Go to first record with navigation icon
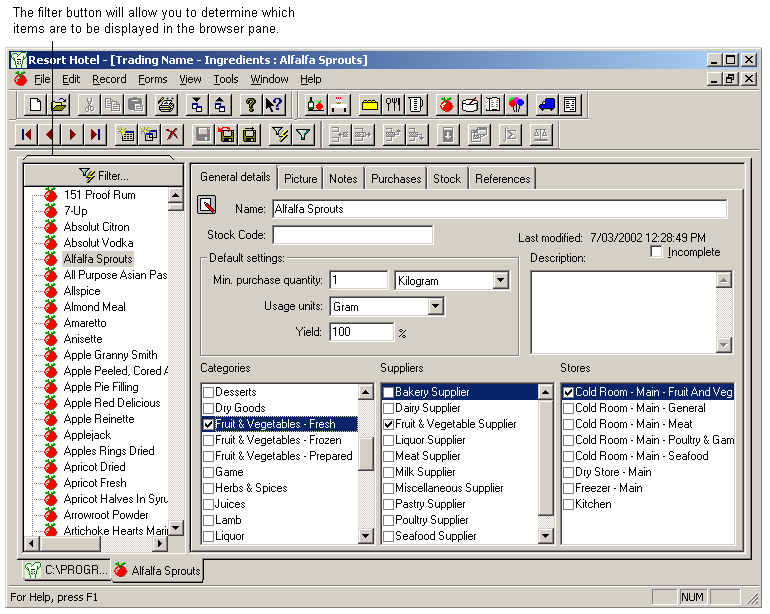 27,135
